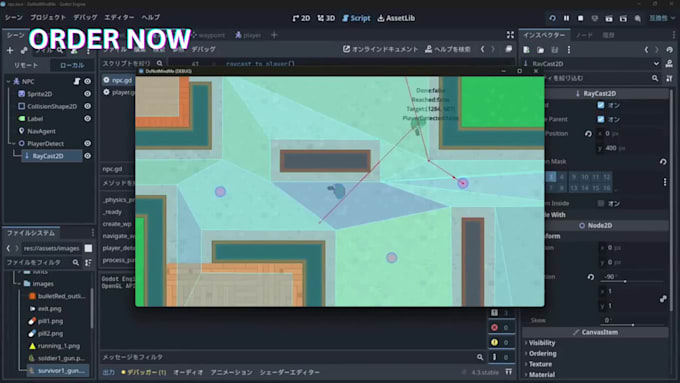Switch to the リモート scene tree
The width and height of the screenshot is (680, 383).
26,65
